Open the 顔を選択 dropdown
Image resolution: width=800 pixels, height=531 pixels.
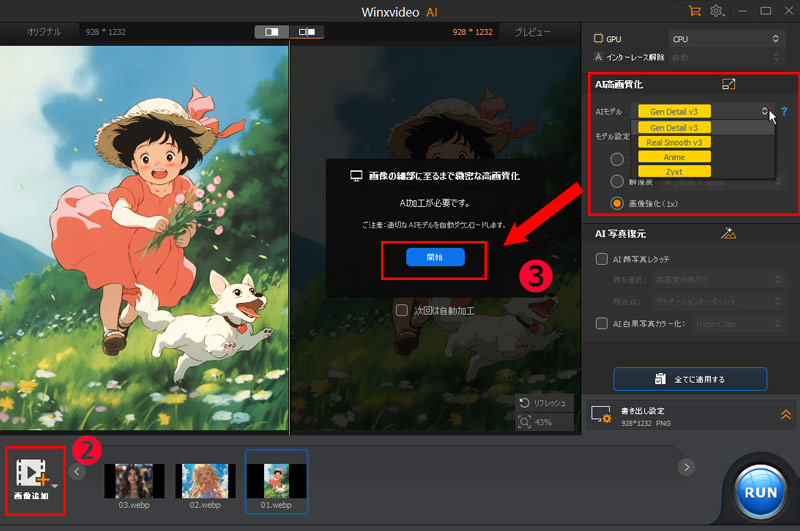pyautogui.click(x=718, y=280)
